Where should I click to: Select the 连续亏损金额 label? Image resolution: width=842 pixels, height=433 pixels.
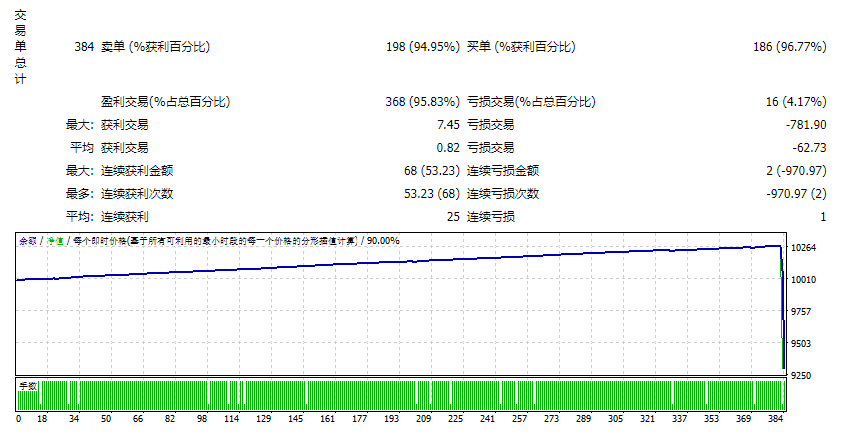(503, 171)
